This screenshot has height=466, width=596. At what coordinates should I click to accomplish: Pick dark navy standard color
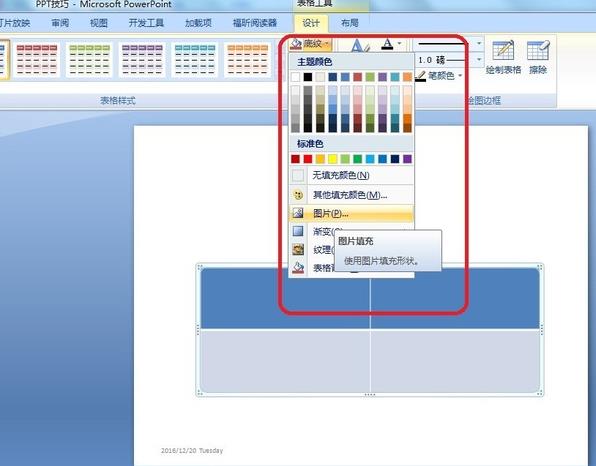[395, 159]
